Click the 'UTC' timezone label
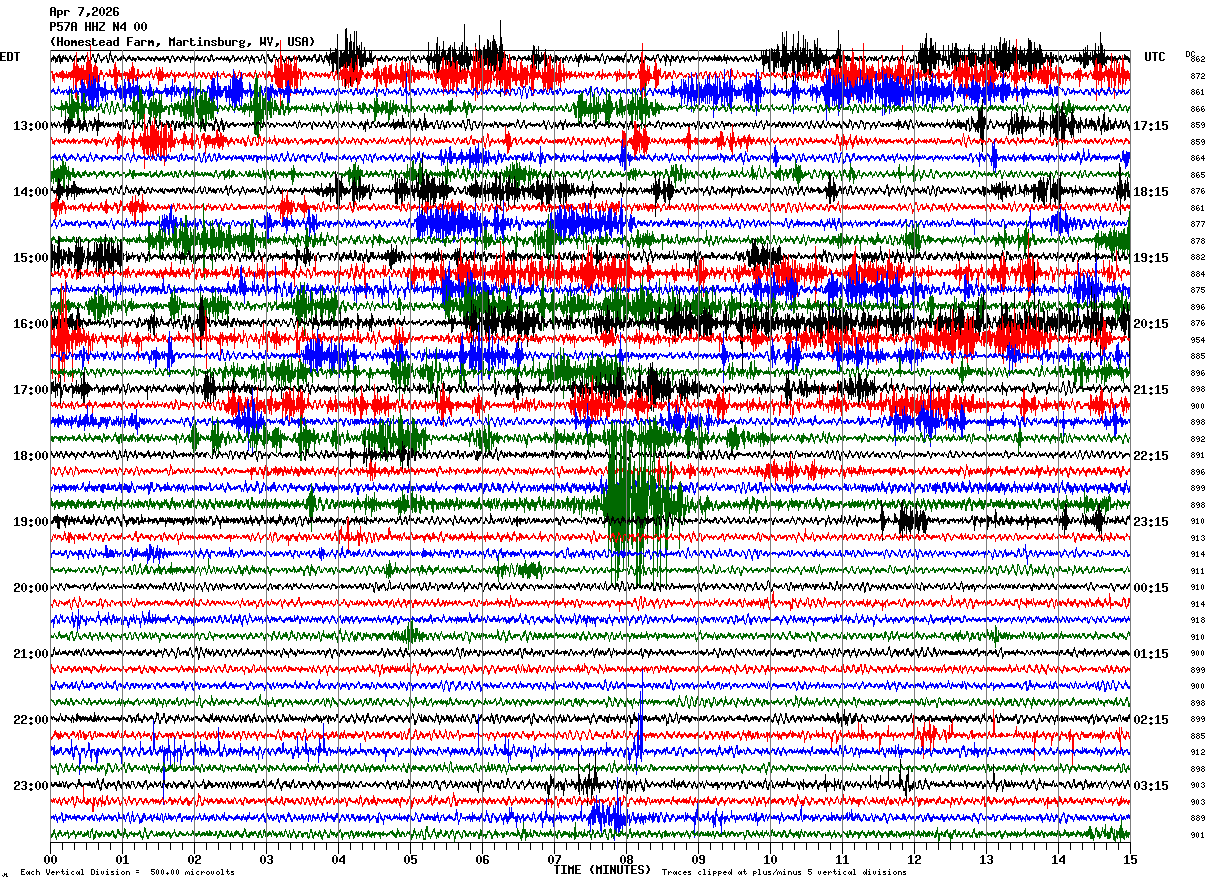1210x886 pixels. click(1155, 57)
